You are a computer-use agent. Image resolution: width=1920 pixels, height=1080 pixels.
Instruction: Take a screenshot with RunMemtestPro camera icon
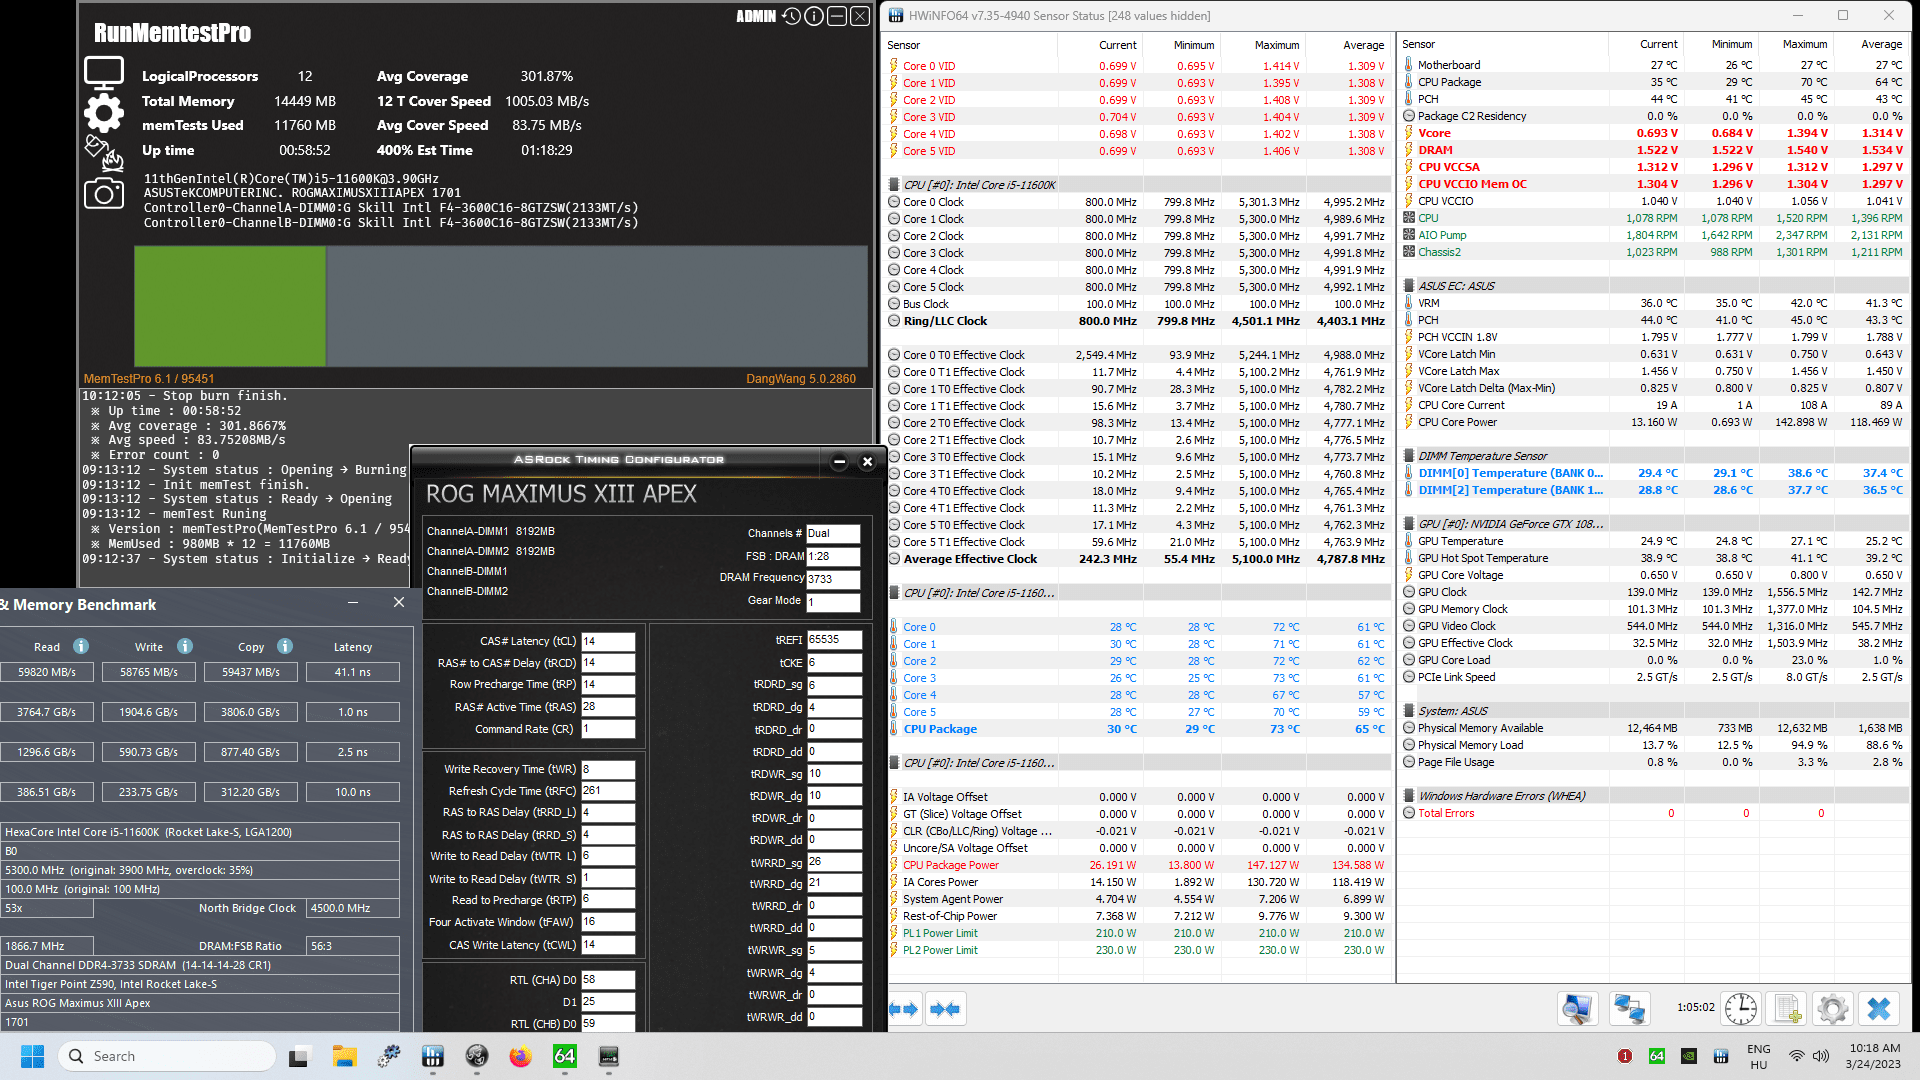[104, 193]
